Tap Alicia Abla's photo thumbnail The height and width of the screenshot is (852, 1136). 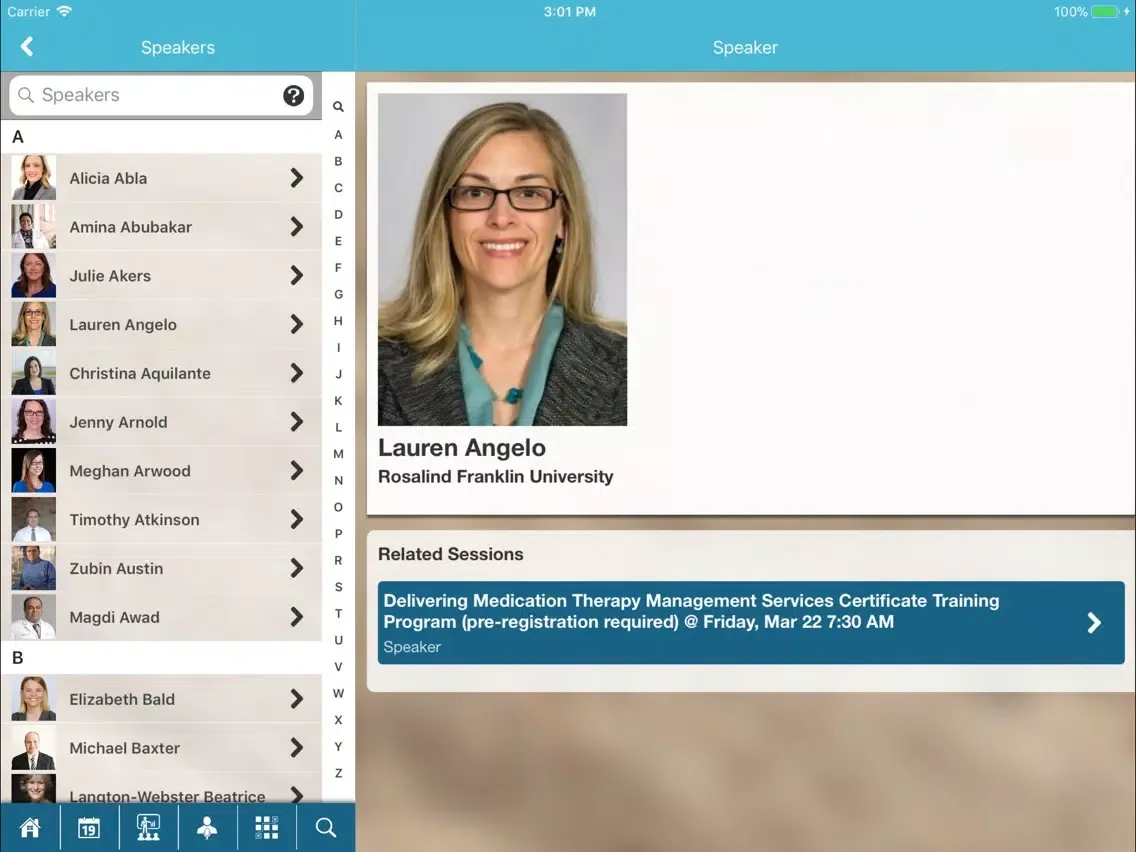coord(33,178)
